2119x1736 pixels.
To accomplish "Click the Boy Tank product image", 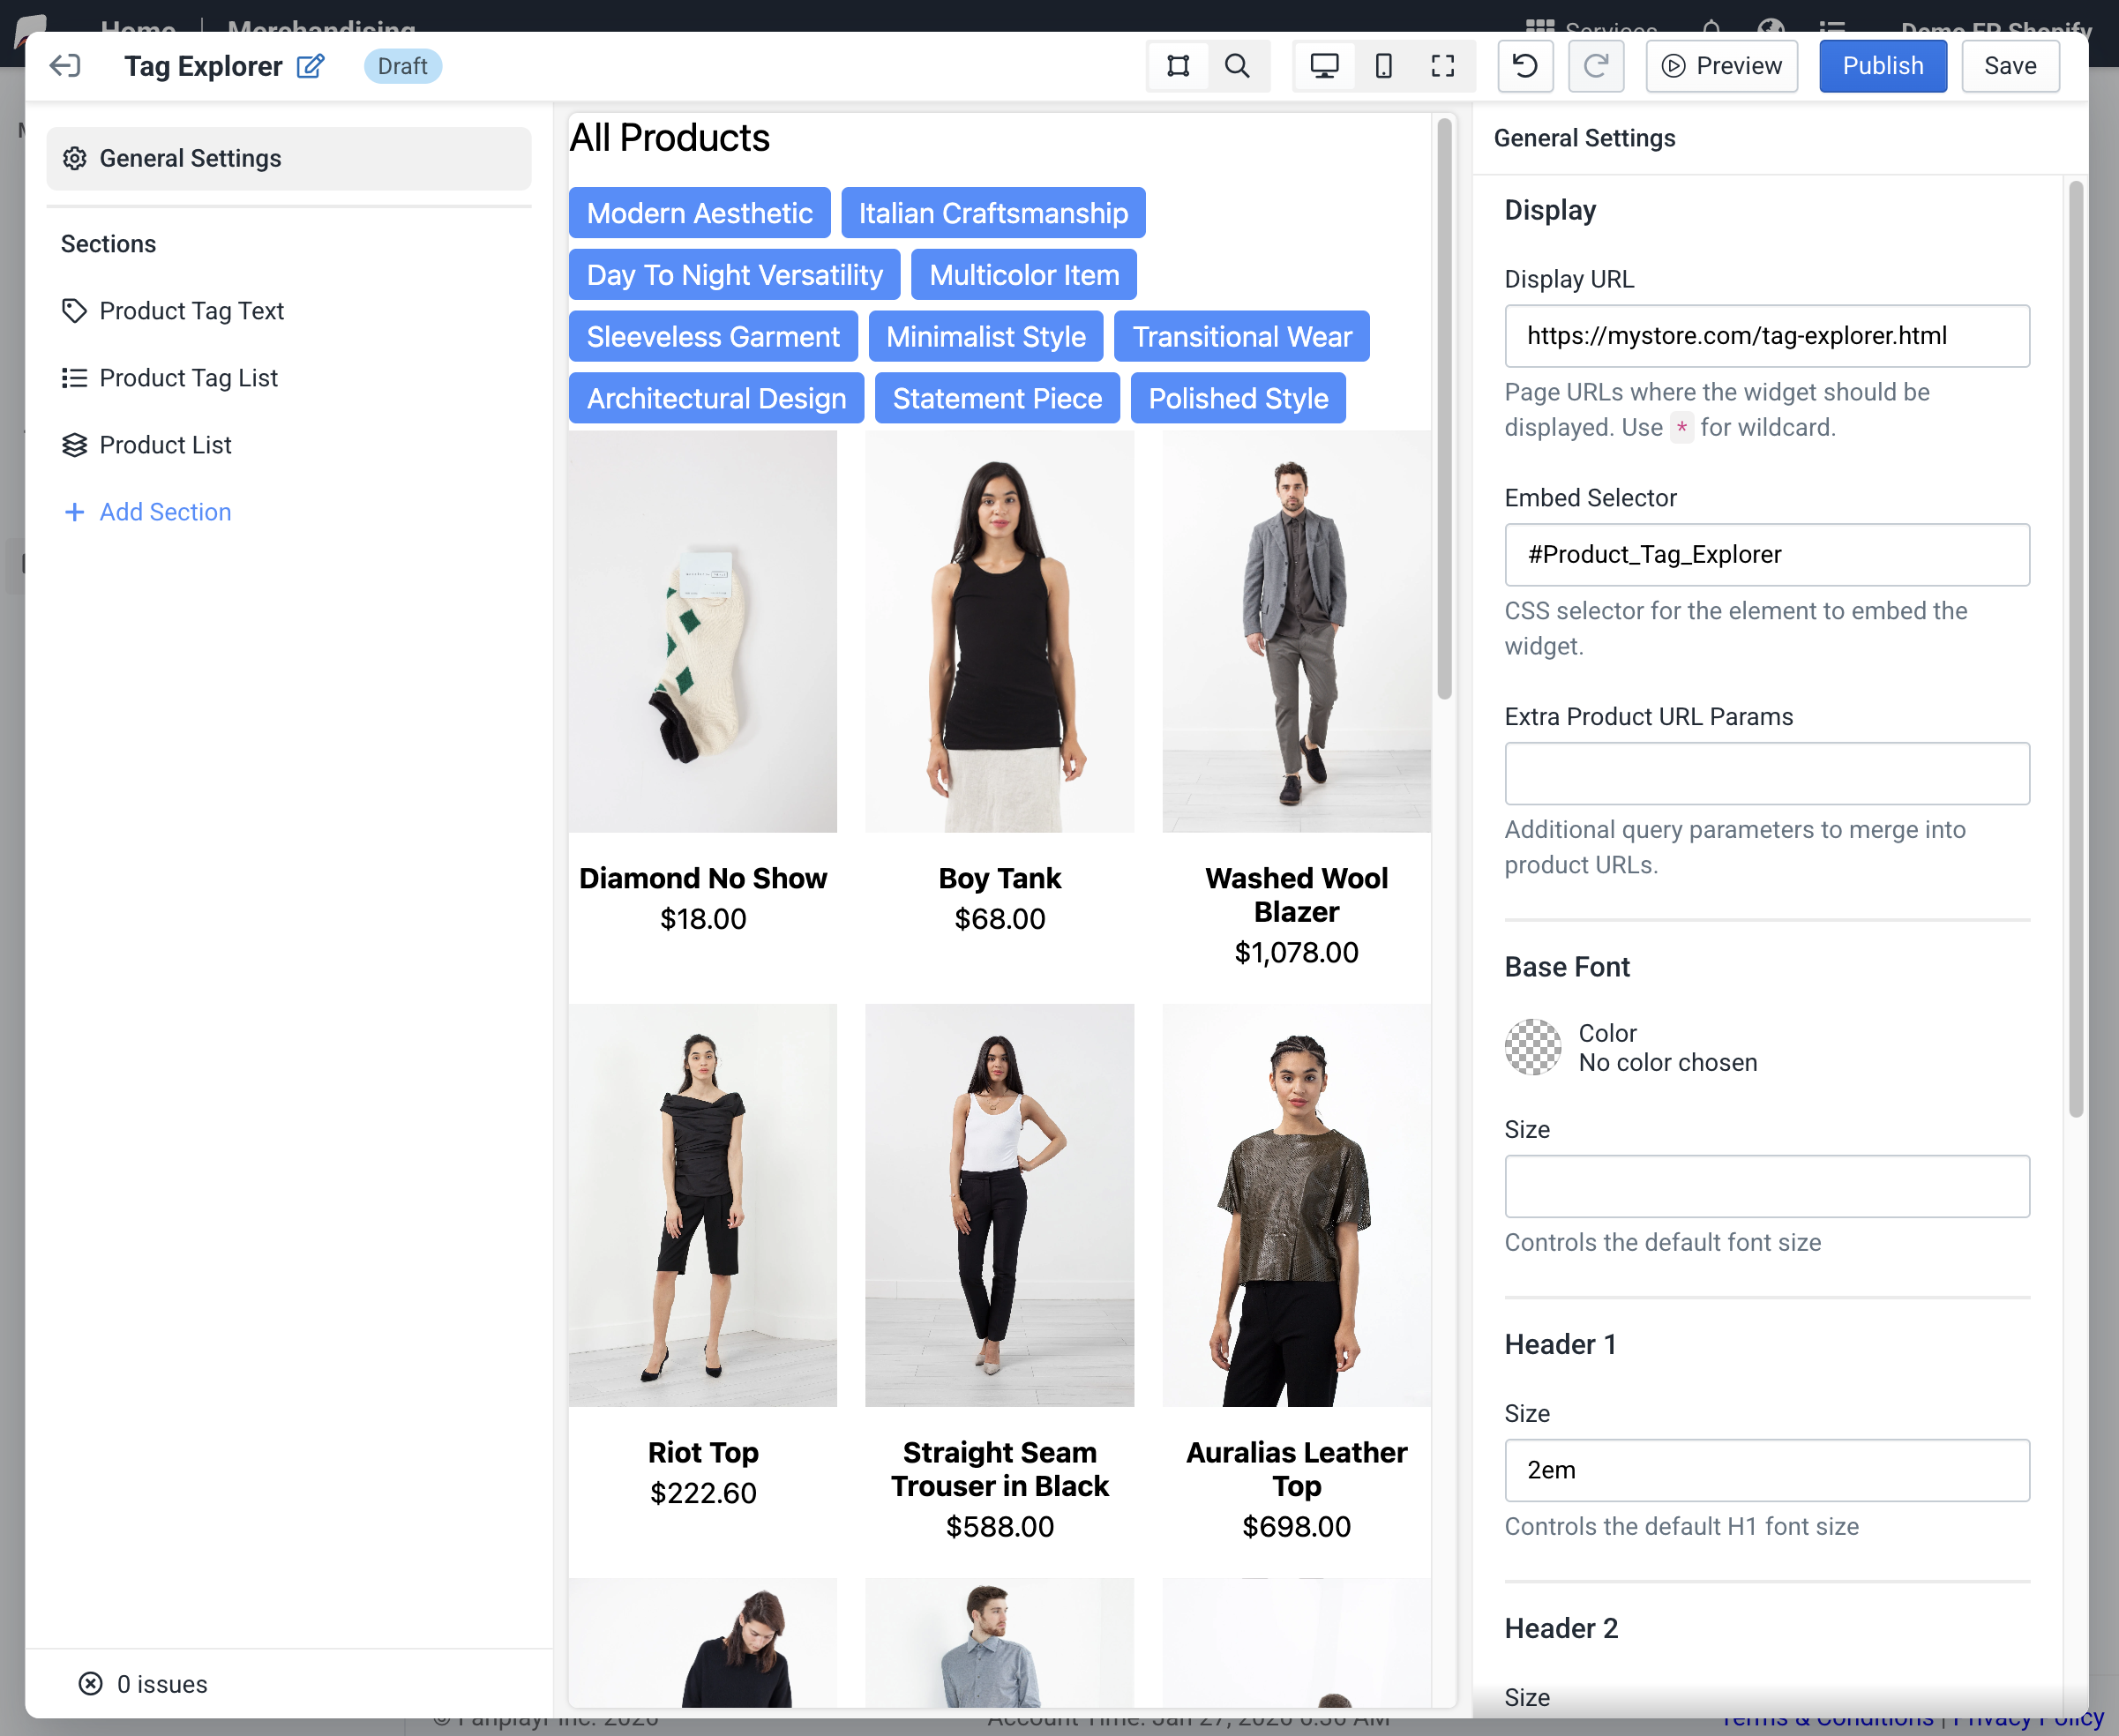I will [x=1000, y=632].
